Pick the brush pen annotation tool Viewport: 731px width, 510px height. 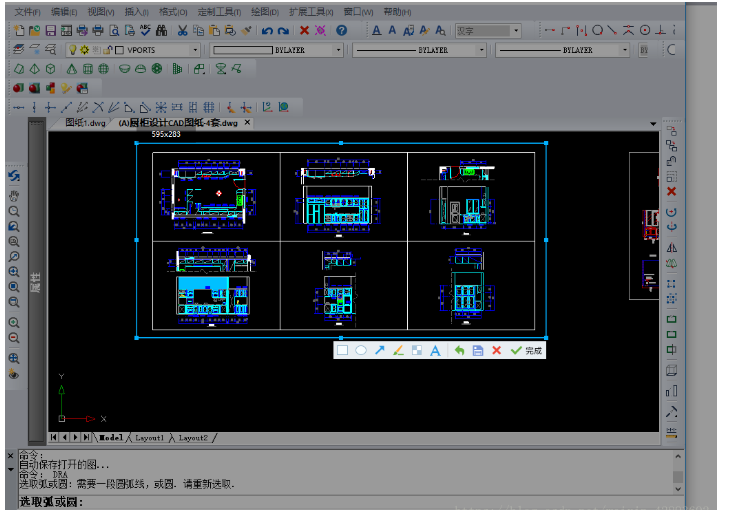tap(398, 351)
